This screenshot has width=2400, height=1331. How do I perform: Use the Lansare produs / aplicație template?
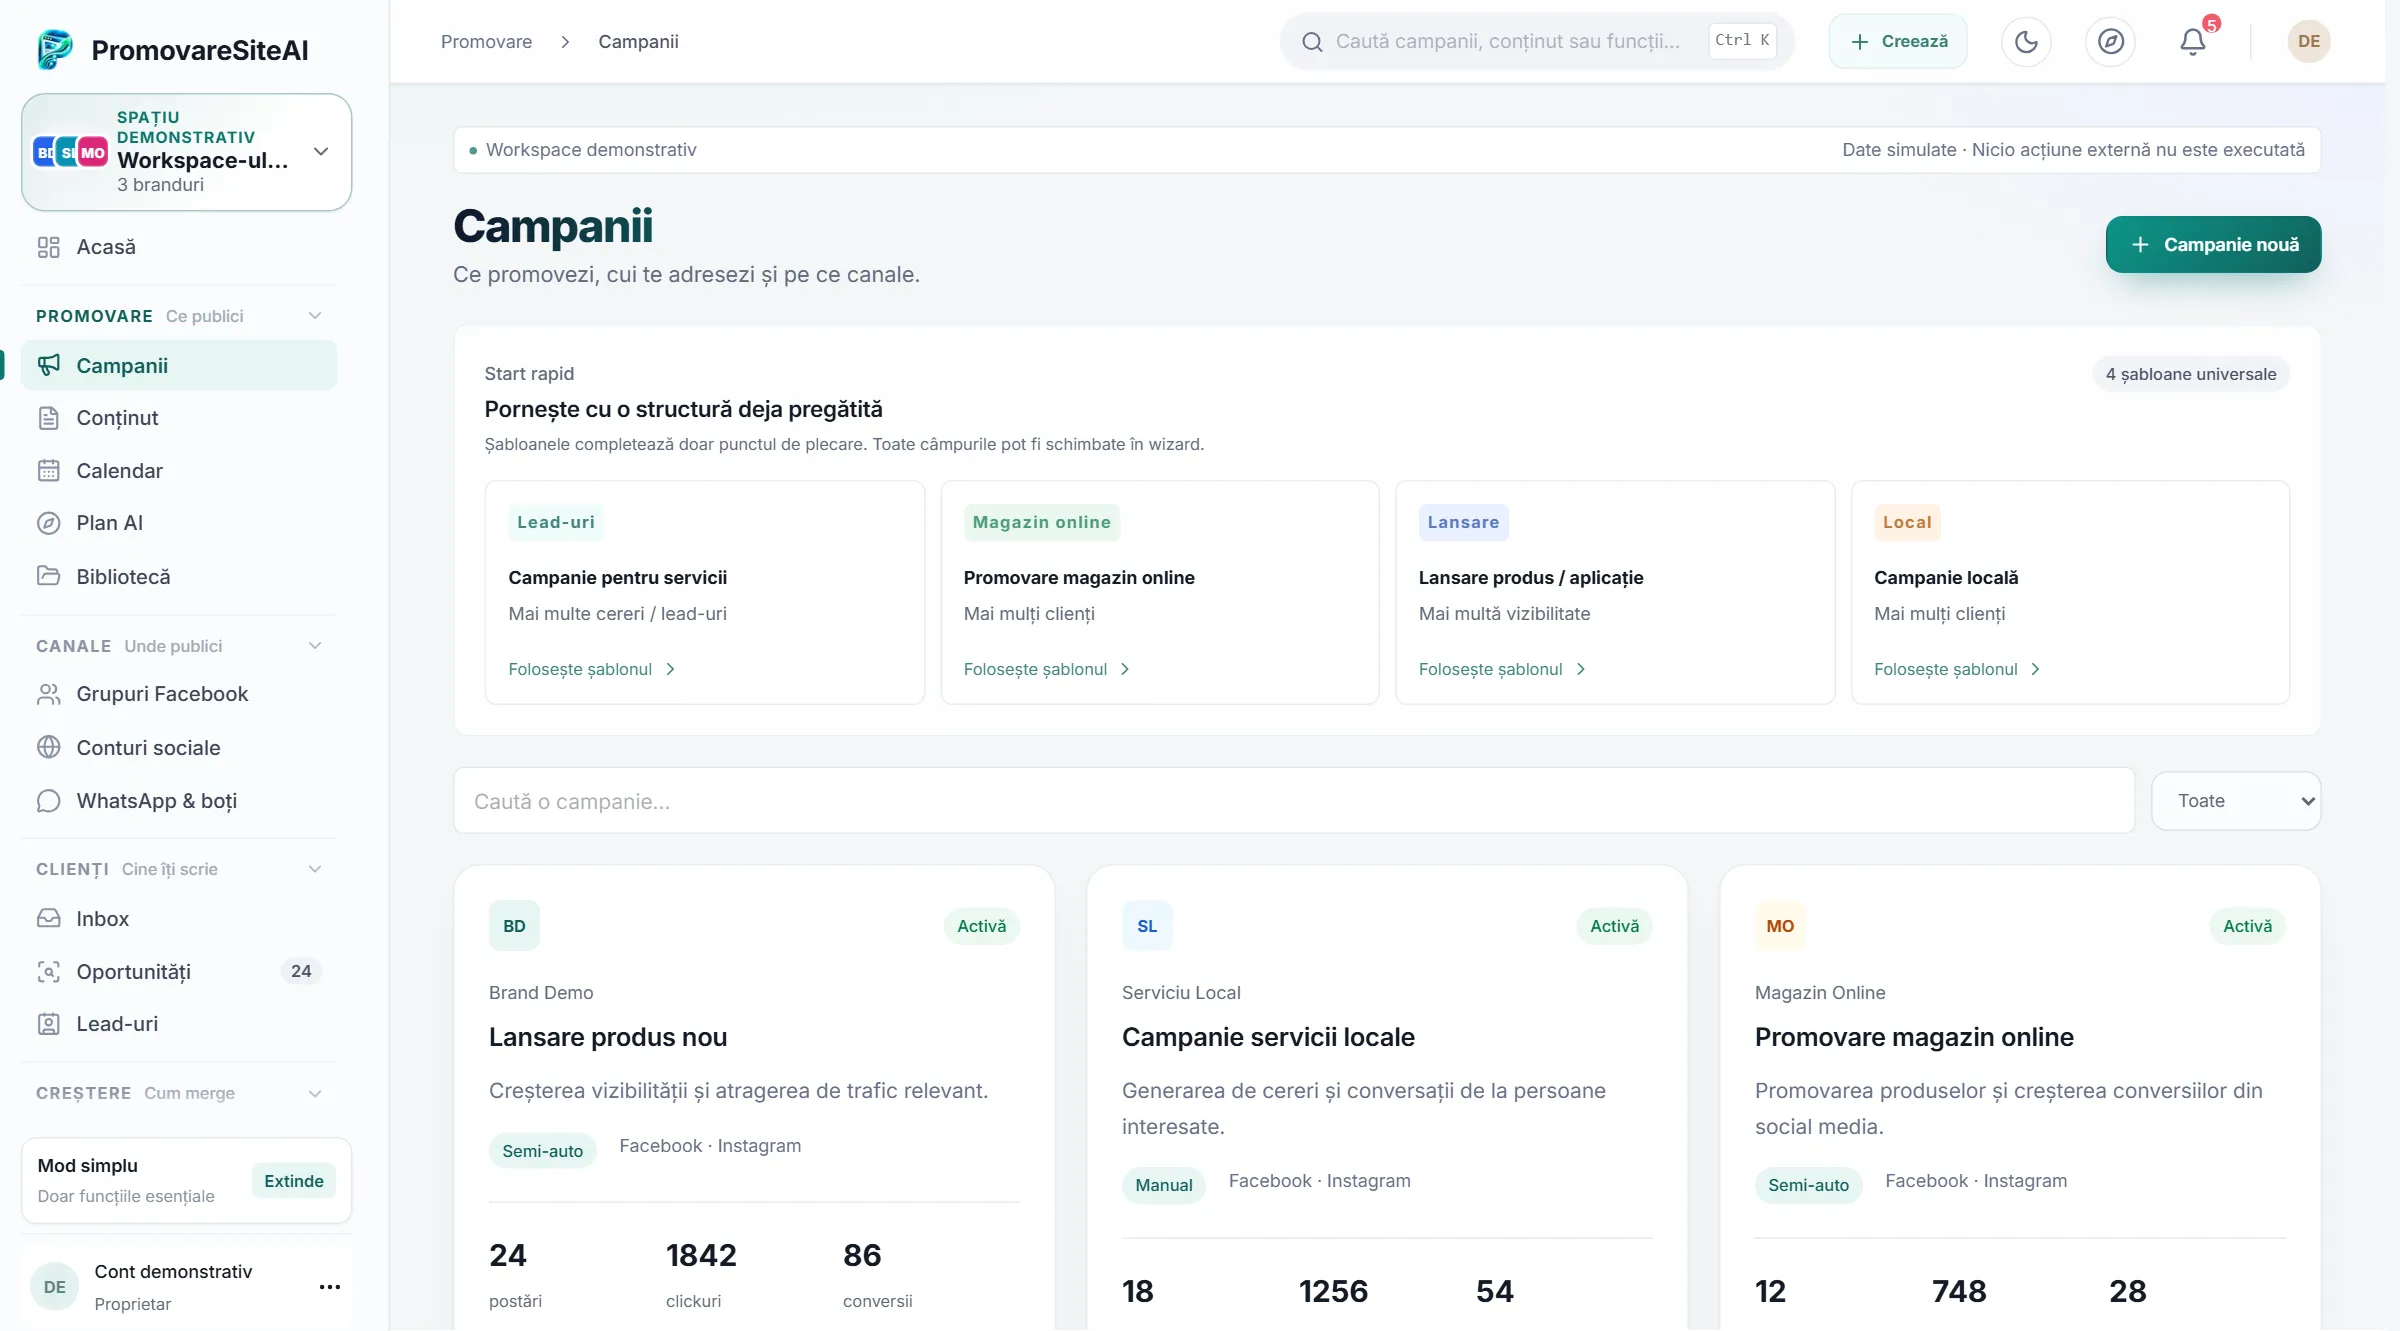click(1502, 669)
